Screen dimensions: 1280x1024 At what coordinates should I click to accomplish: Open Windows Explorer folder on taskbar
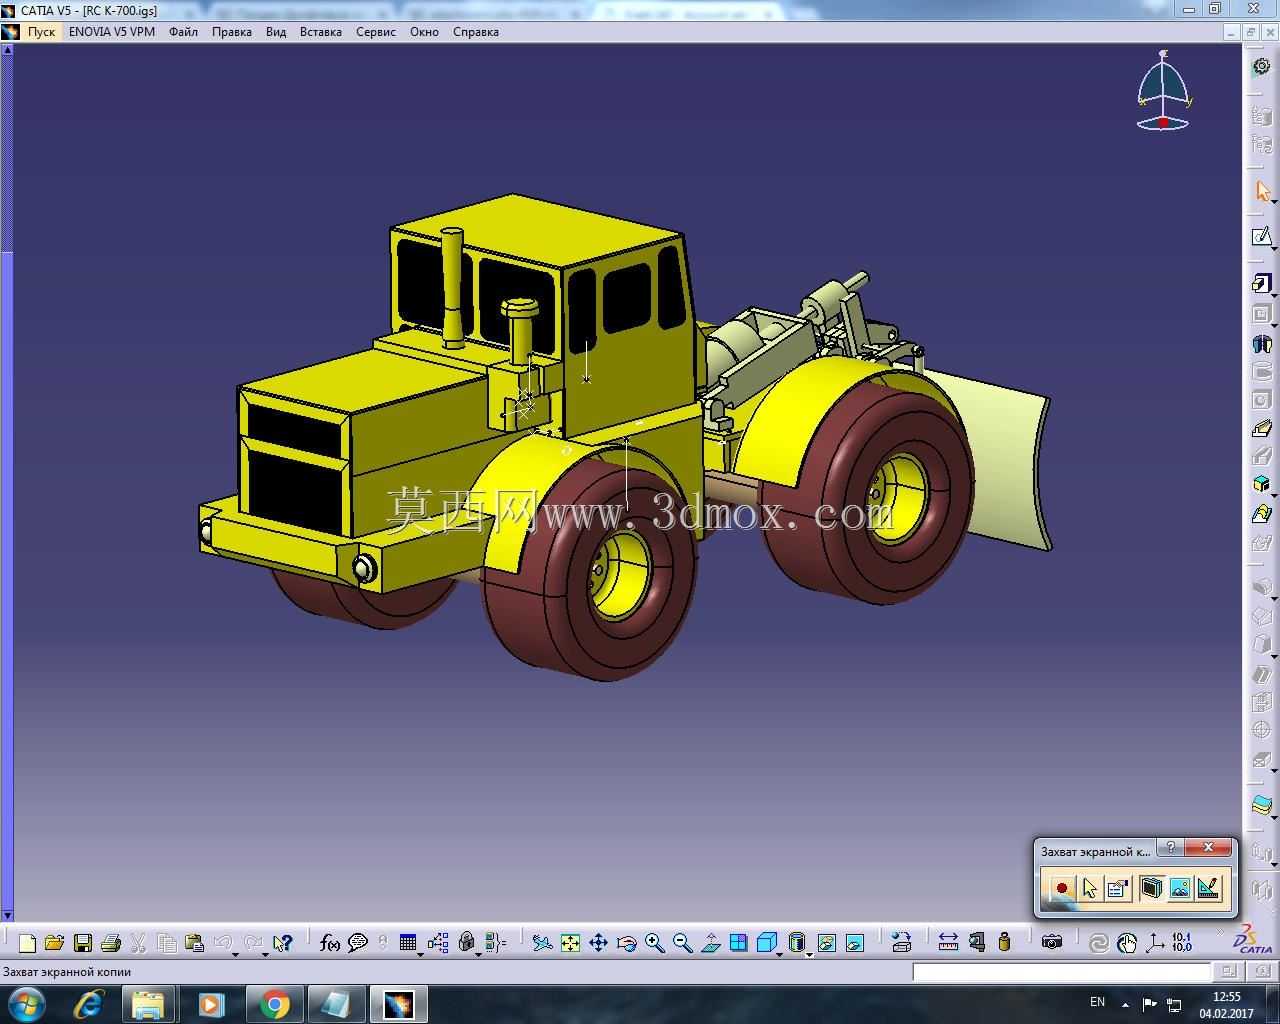click(148, 1004)
